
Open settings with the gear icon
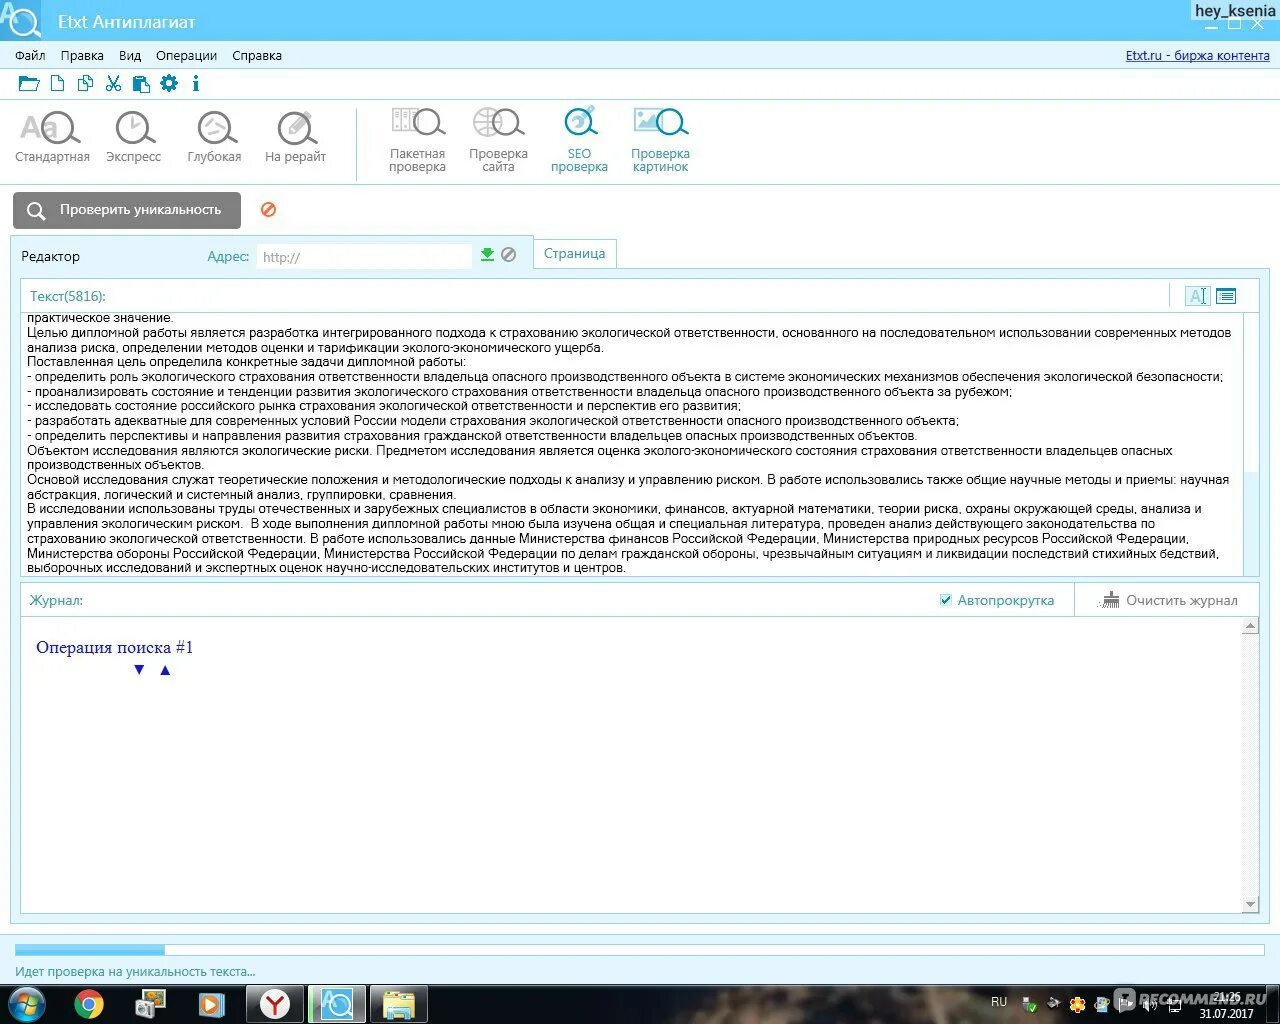169,84
